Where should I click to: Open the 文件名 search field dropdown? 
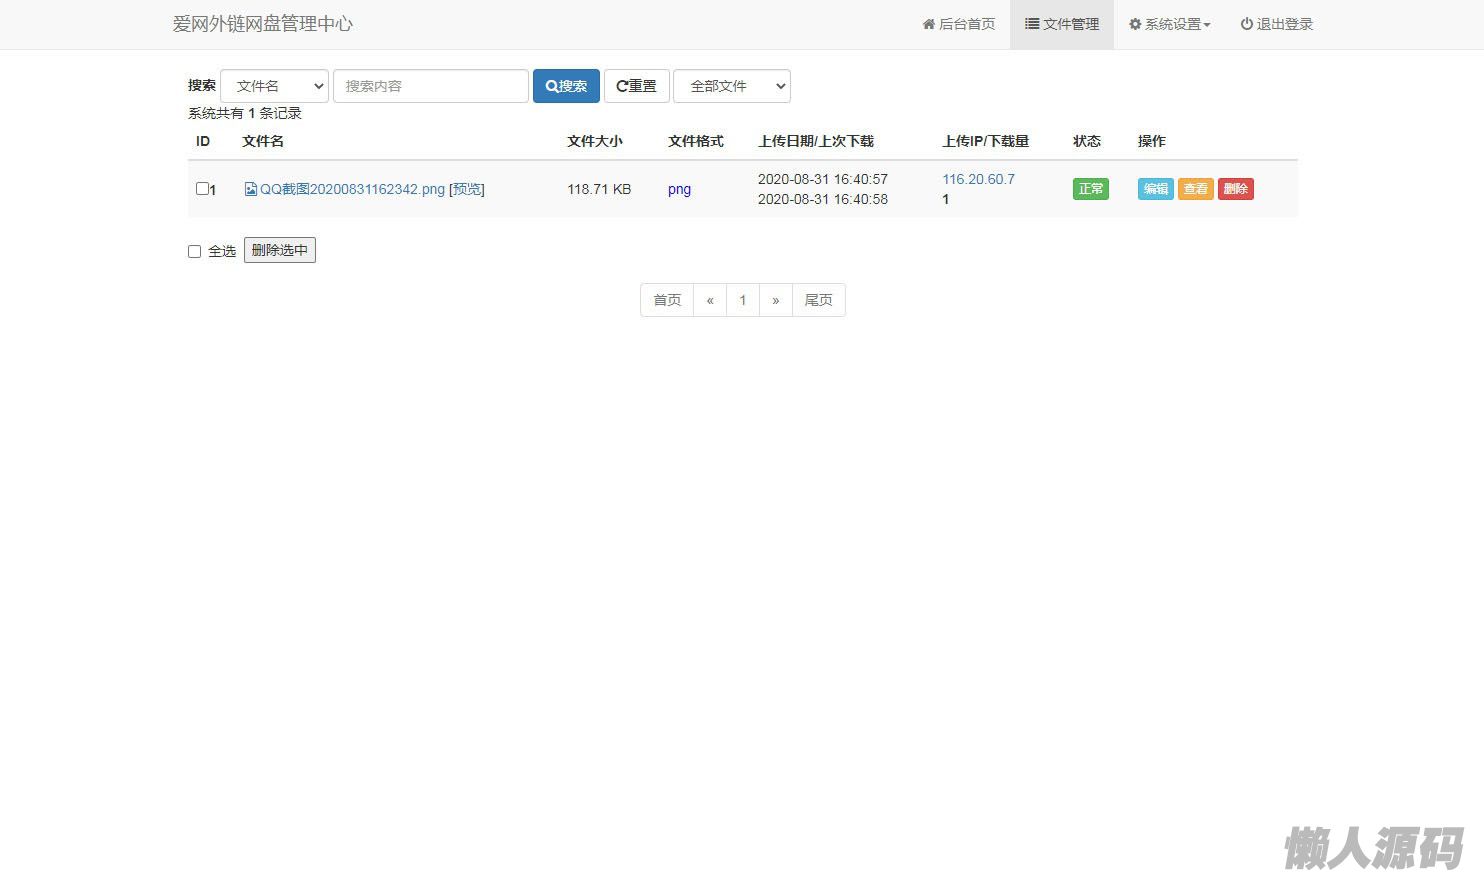[x=275, y=86]
